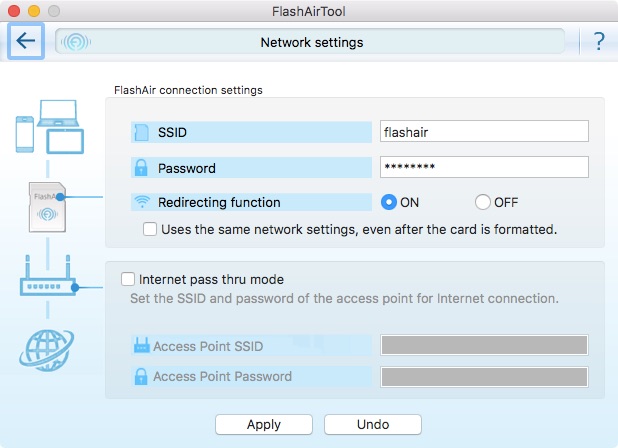Click the SD card icon beside SSID
618x448 pixels.
(x=141, y=132)
